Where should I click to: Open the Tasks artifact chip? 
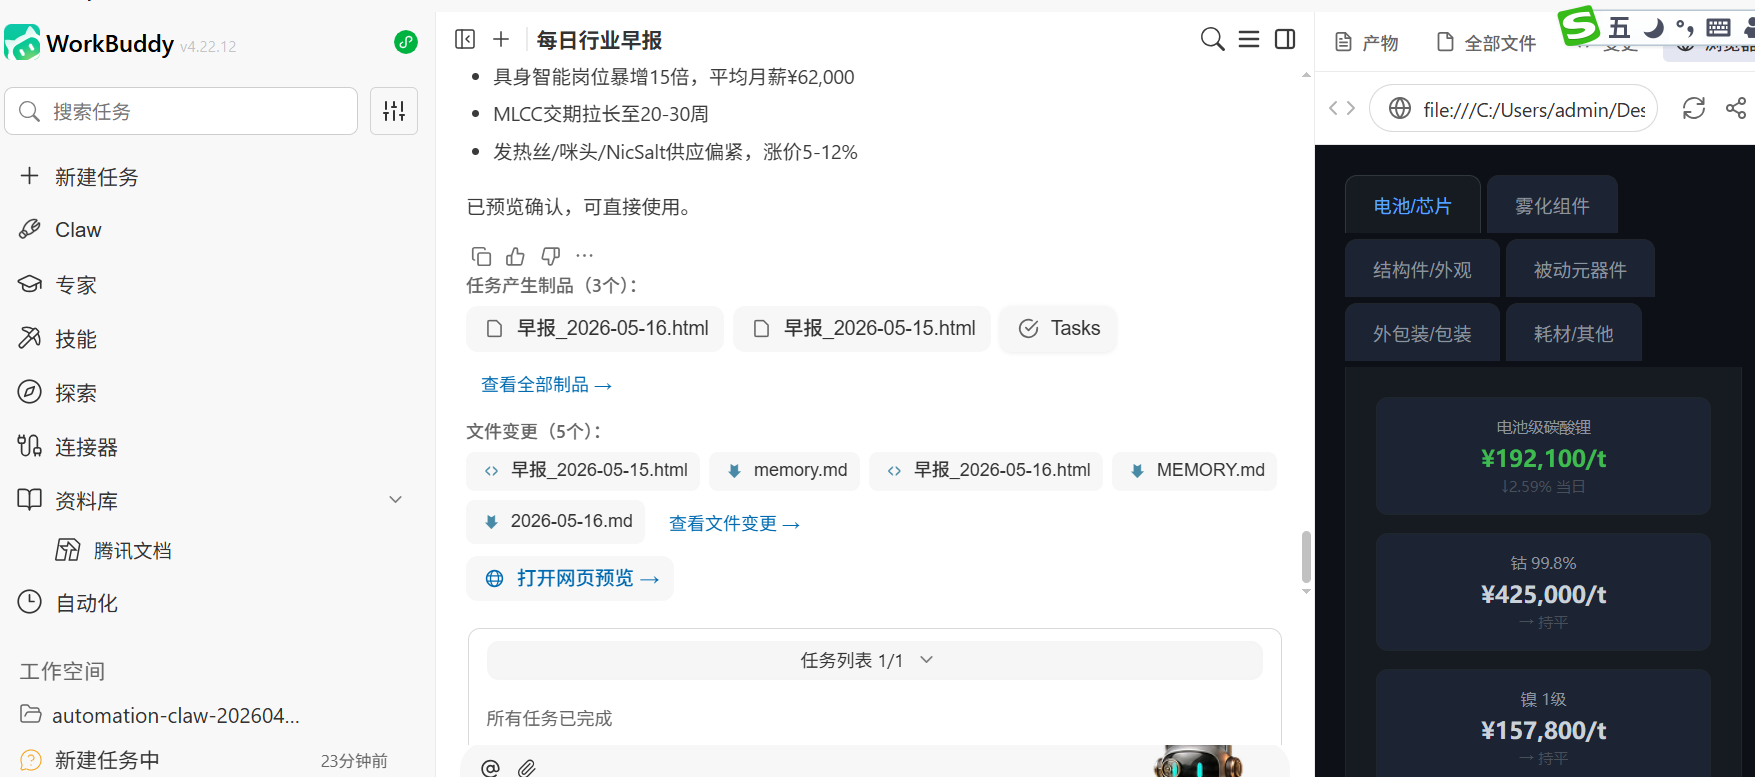pos(1058,329)
